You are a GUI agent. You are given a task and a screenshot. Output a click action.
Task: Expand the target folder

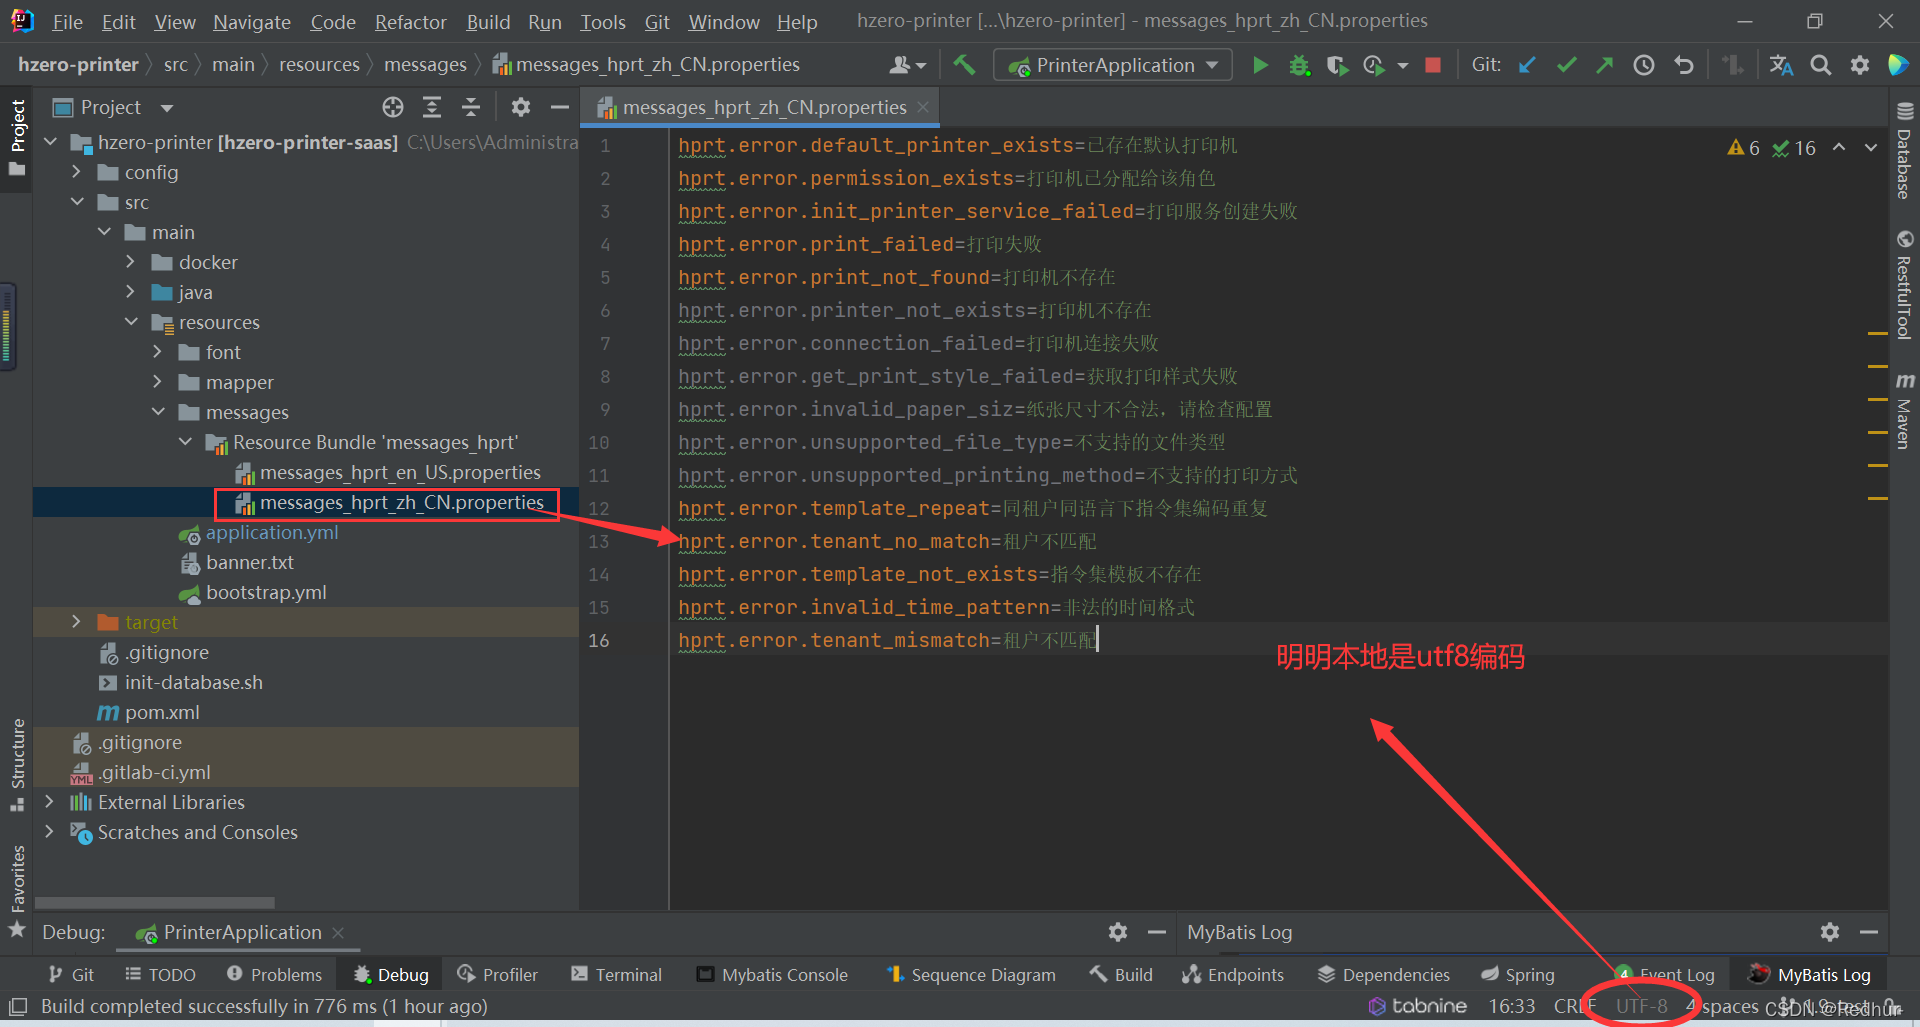coord(77,622)
